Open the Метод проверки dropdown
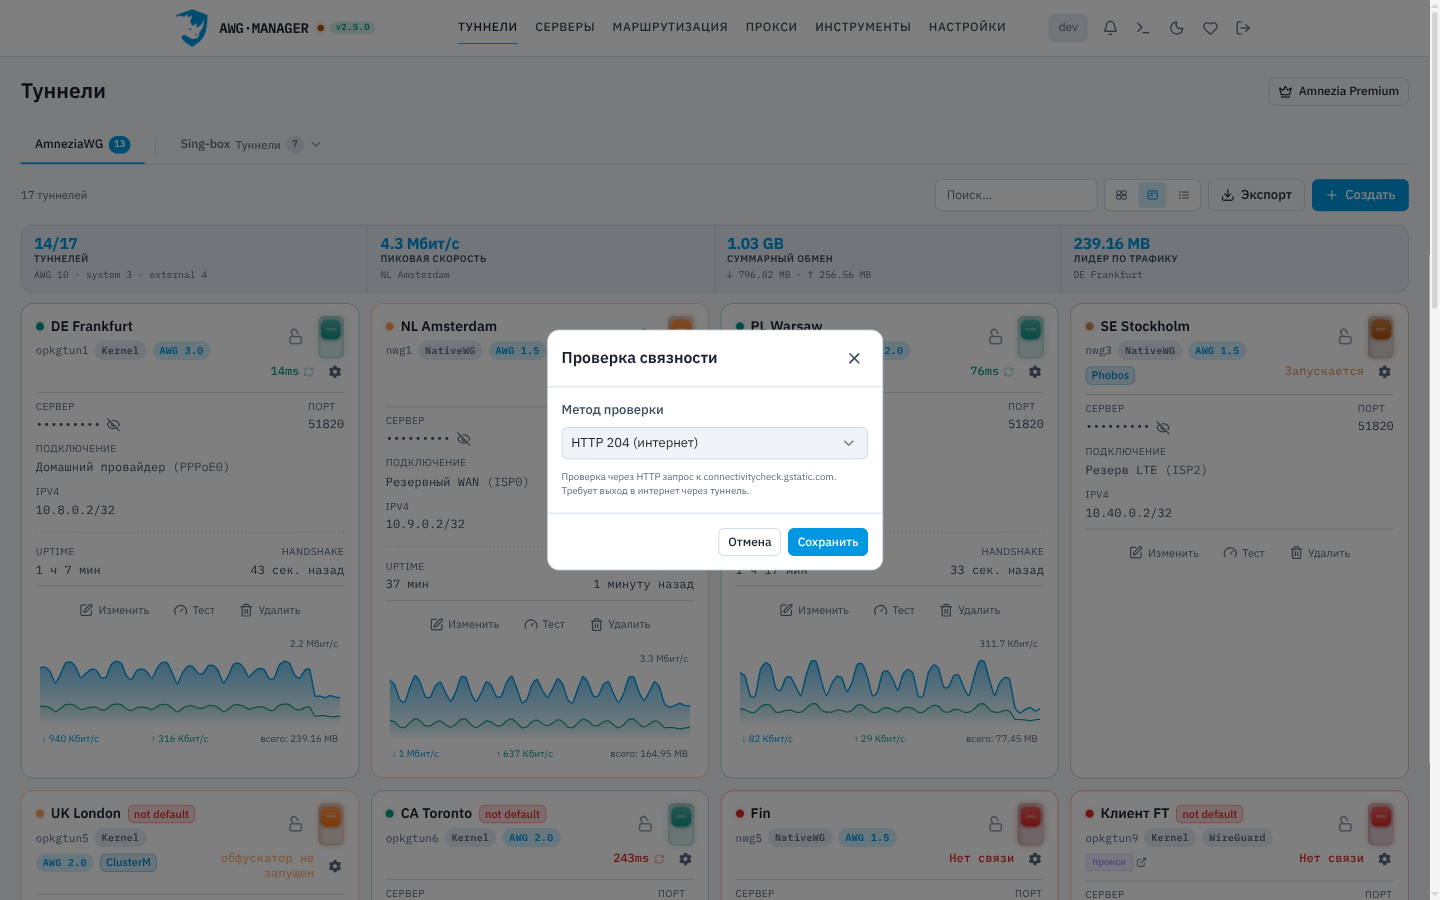This screenshot has width=1440, height=900. pyautogui.click(x=714, y=443)
